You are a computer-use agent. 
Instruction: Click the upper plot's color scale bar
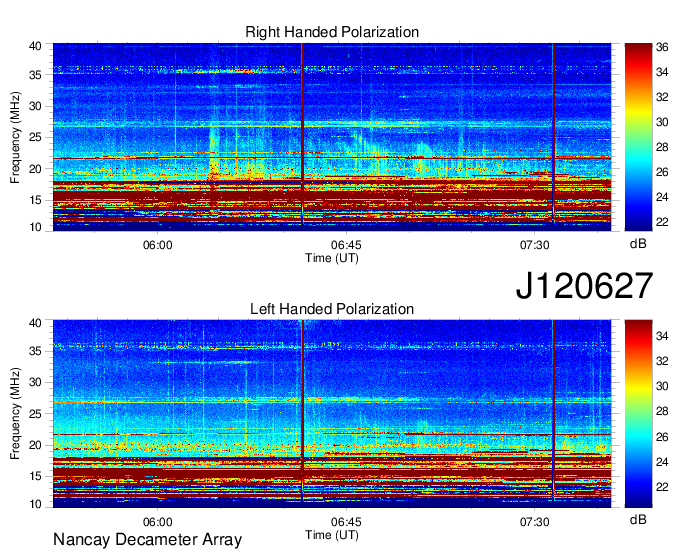pyautogui.click(x=638, y=137)
